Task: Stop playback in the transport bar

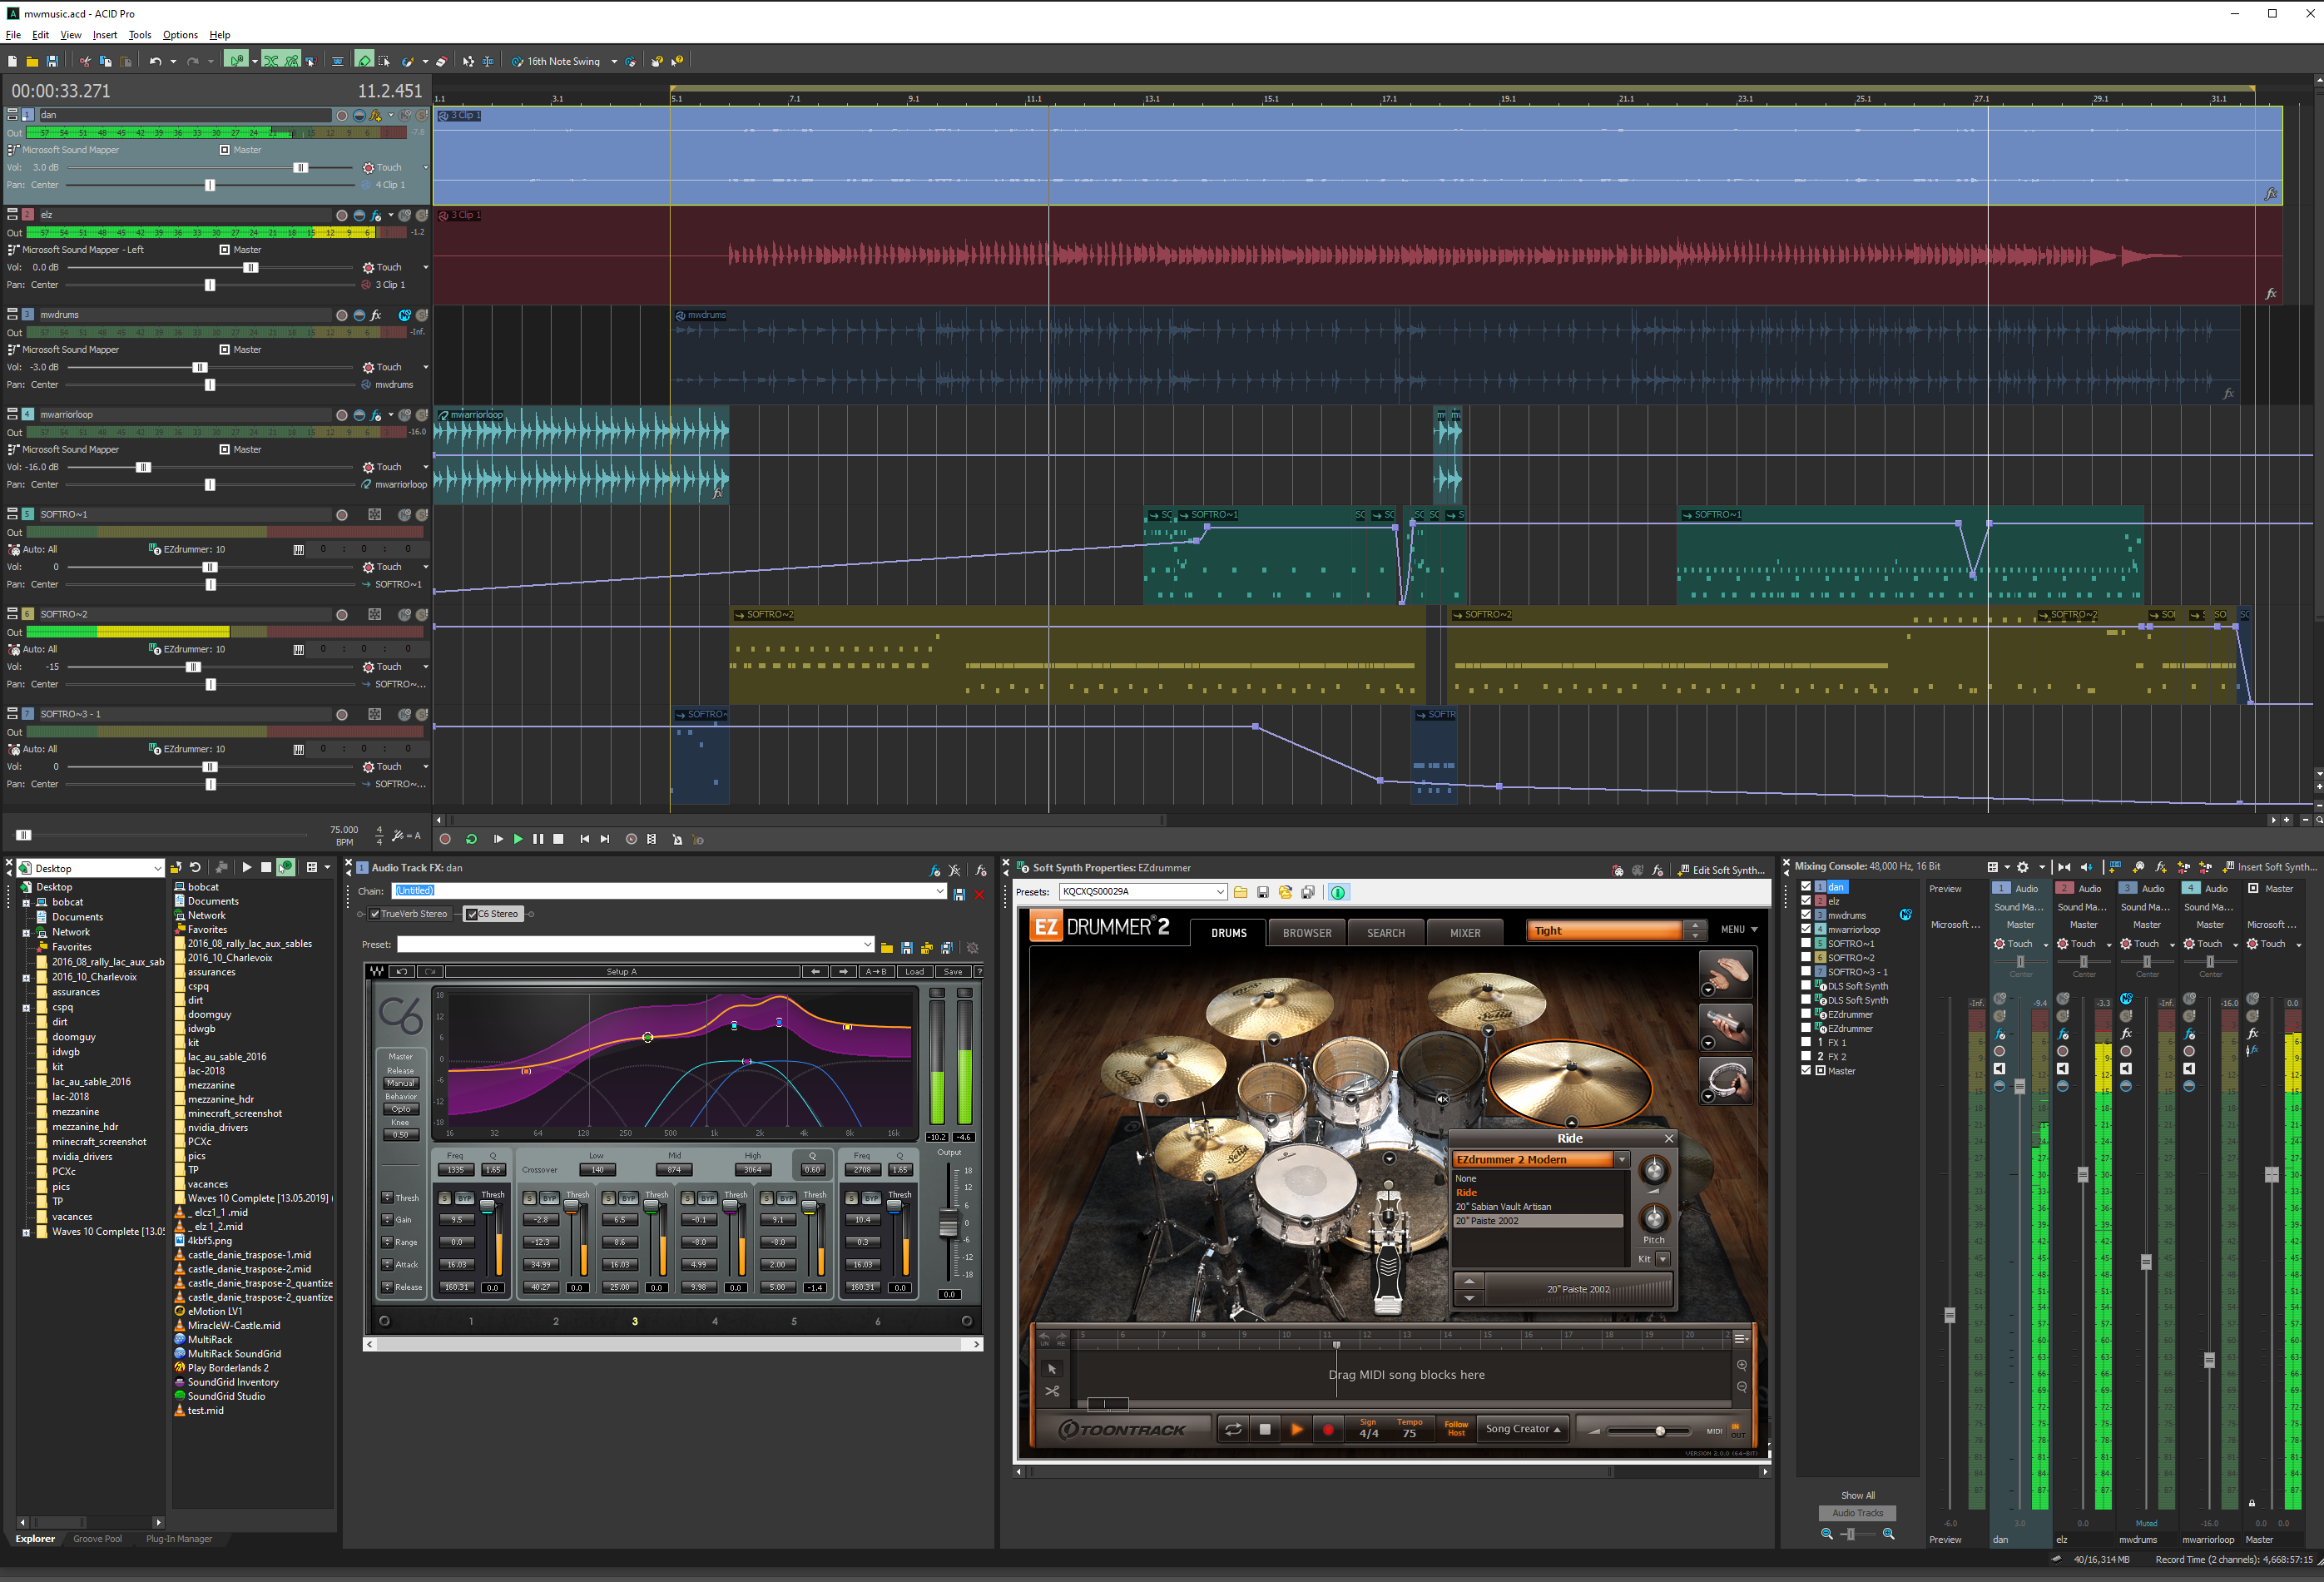Action: (559, 839)
